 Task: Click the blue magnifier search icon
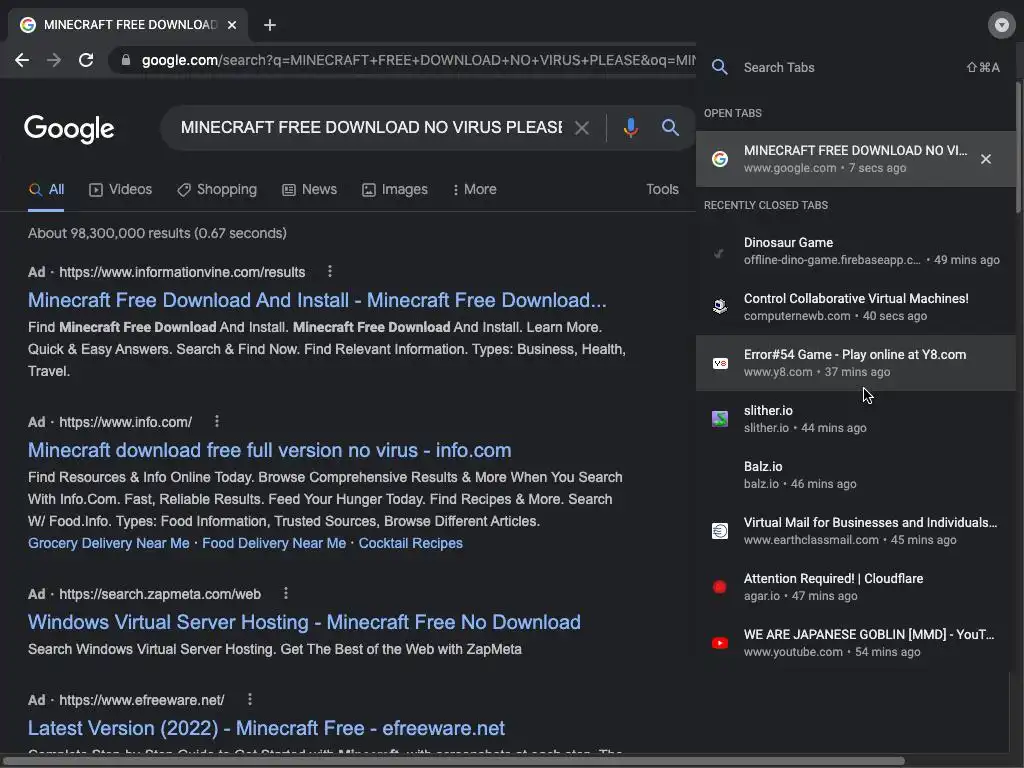pyautogui.click(x=670, y=127)
